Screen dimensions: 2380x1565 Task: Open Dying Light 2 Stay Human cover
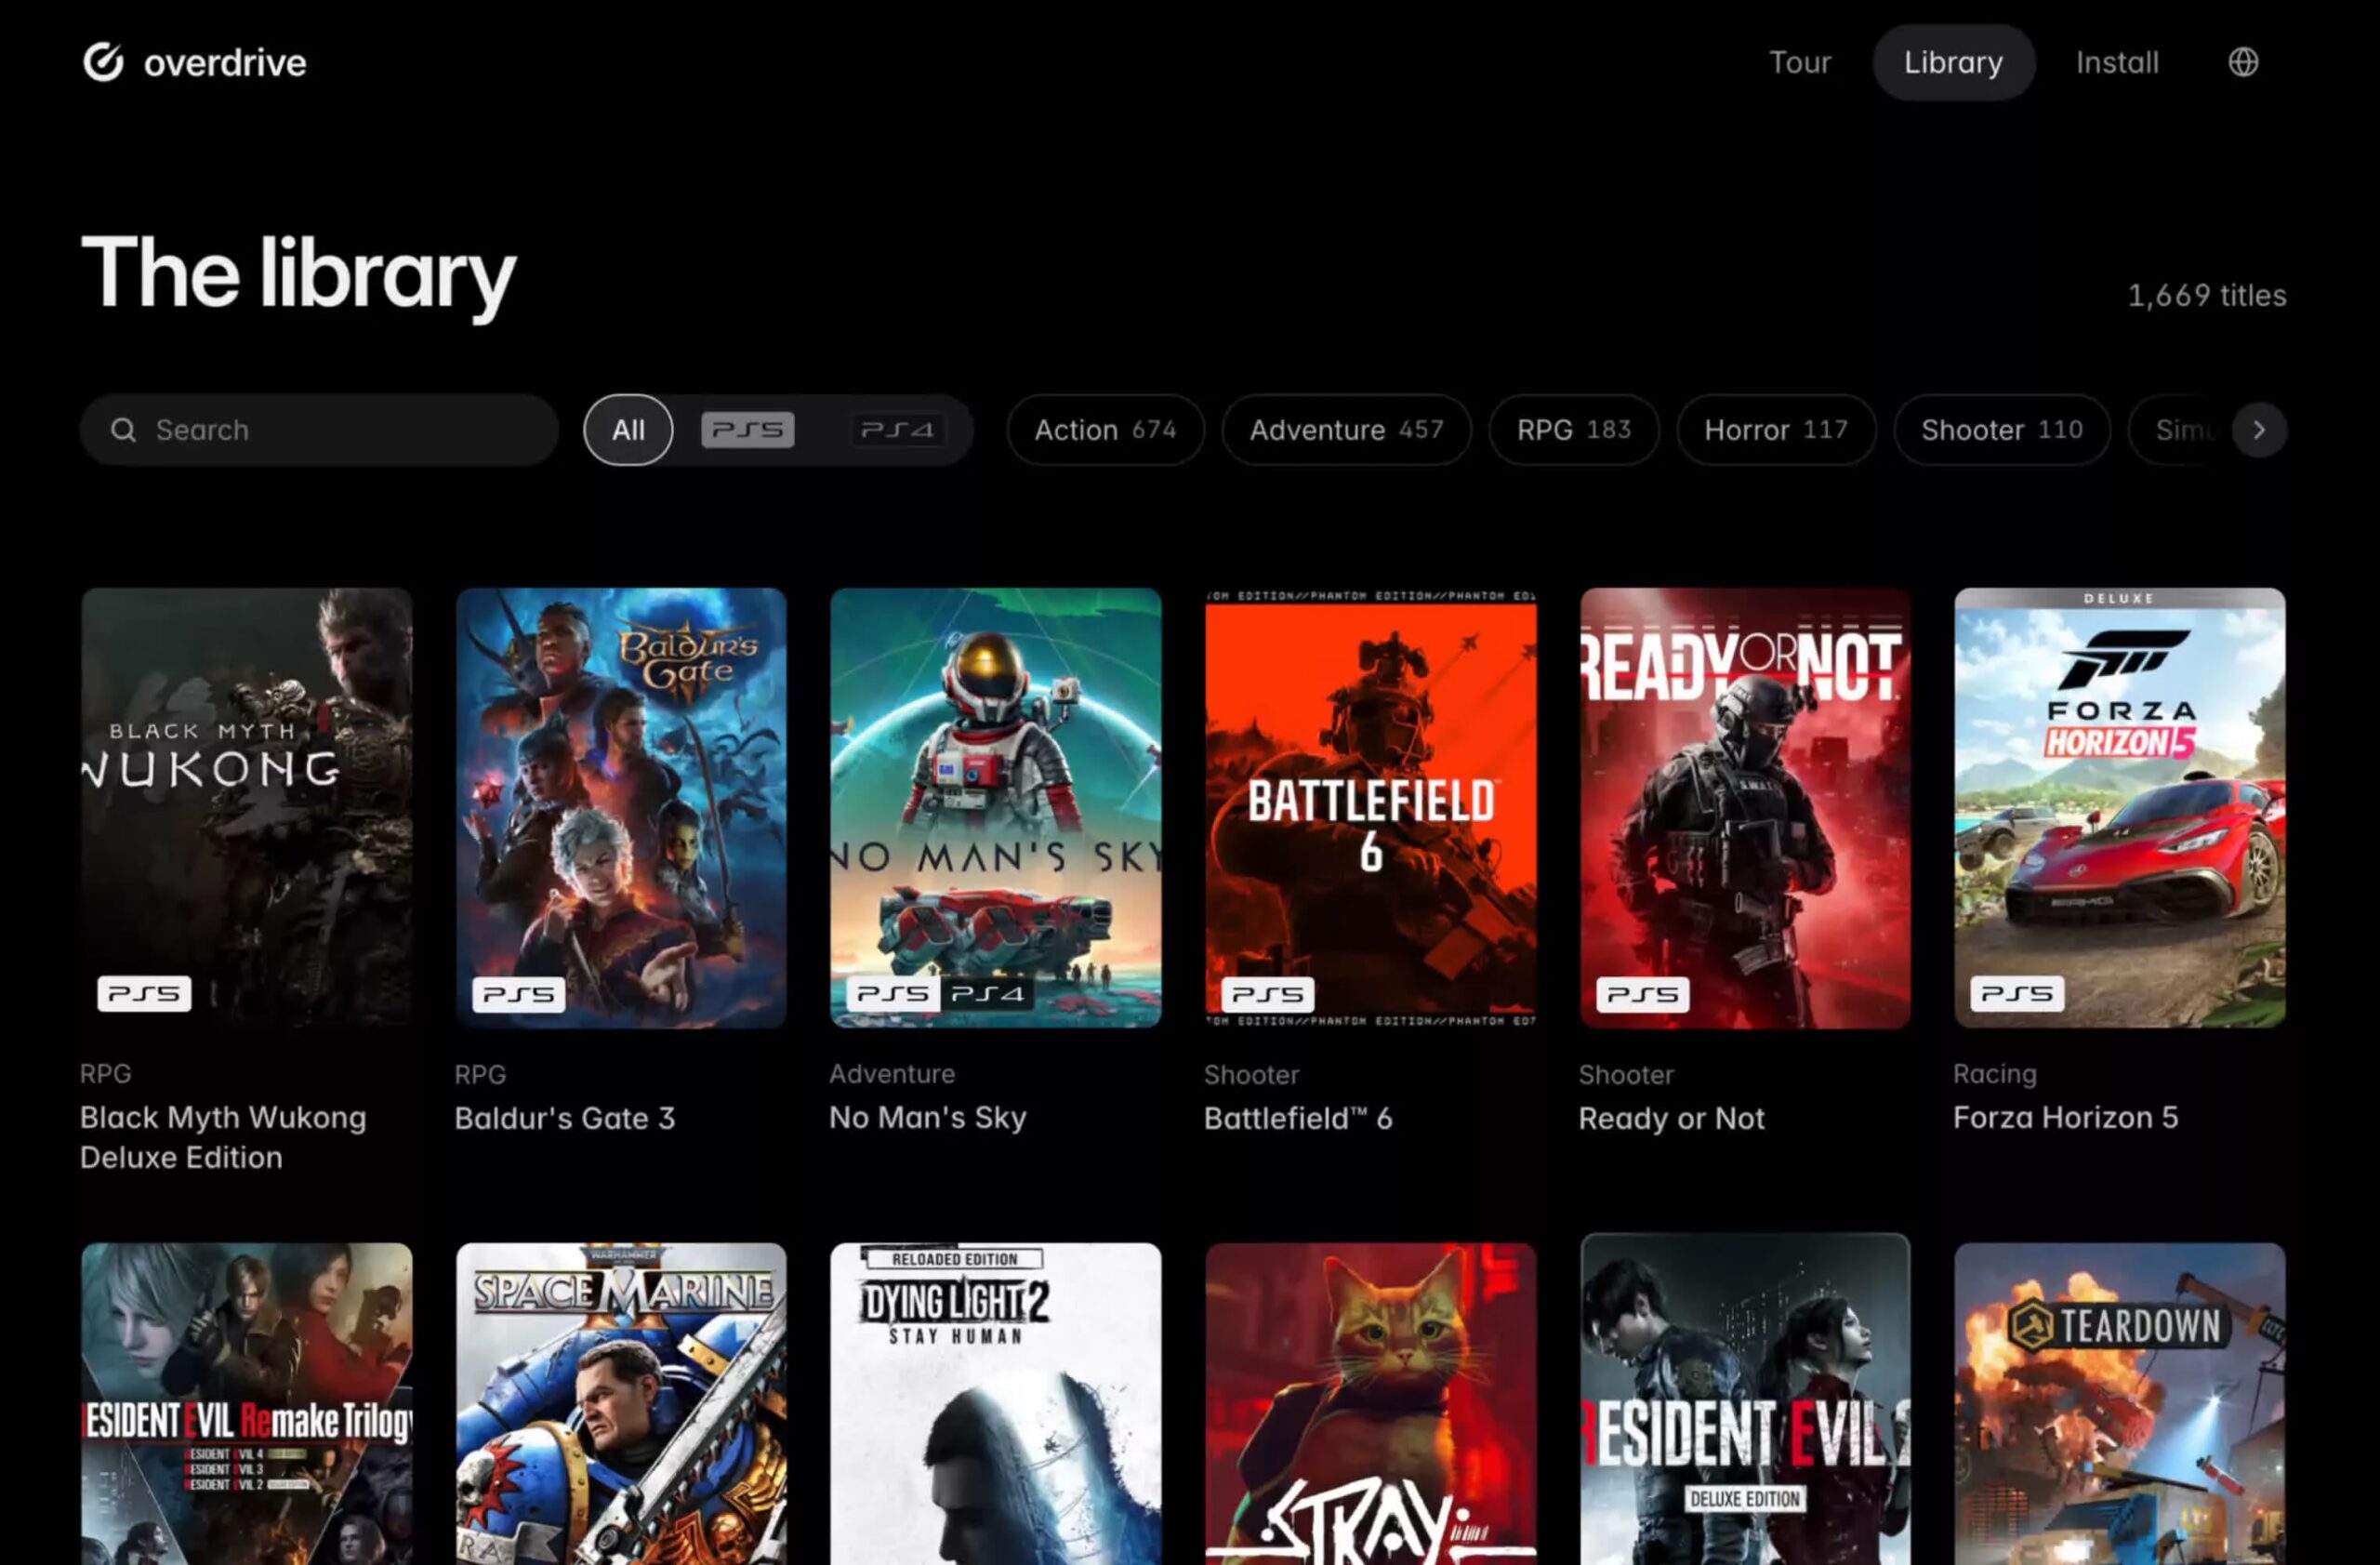pos(996,1404)
